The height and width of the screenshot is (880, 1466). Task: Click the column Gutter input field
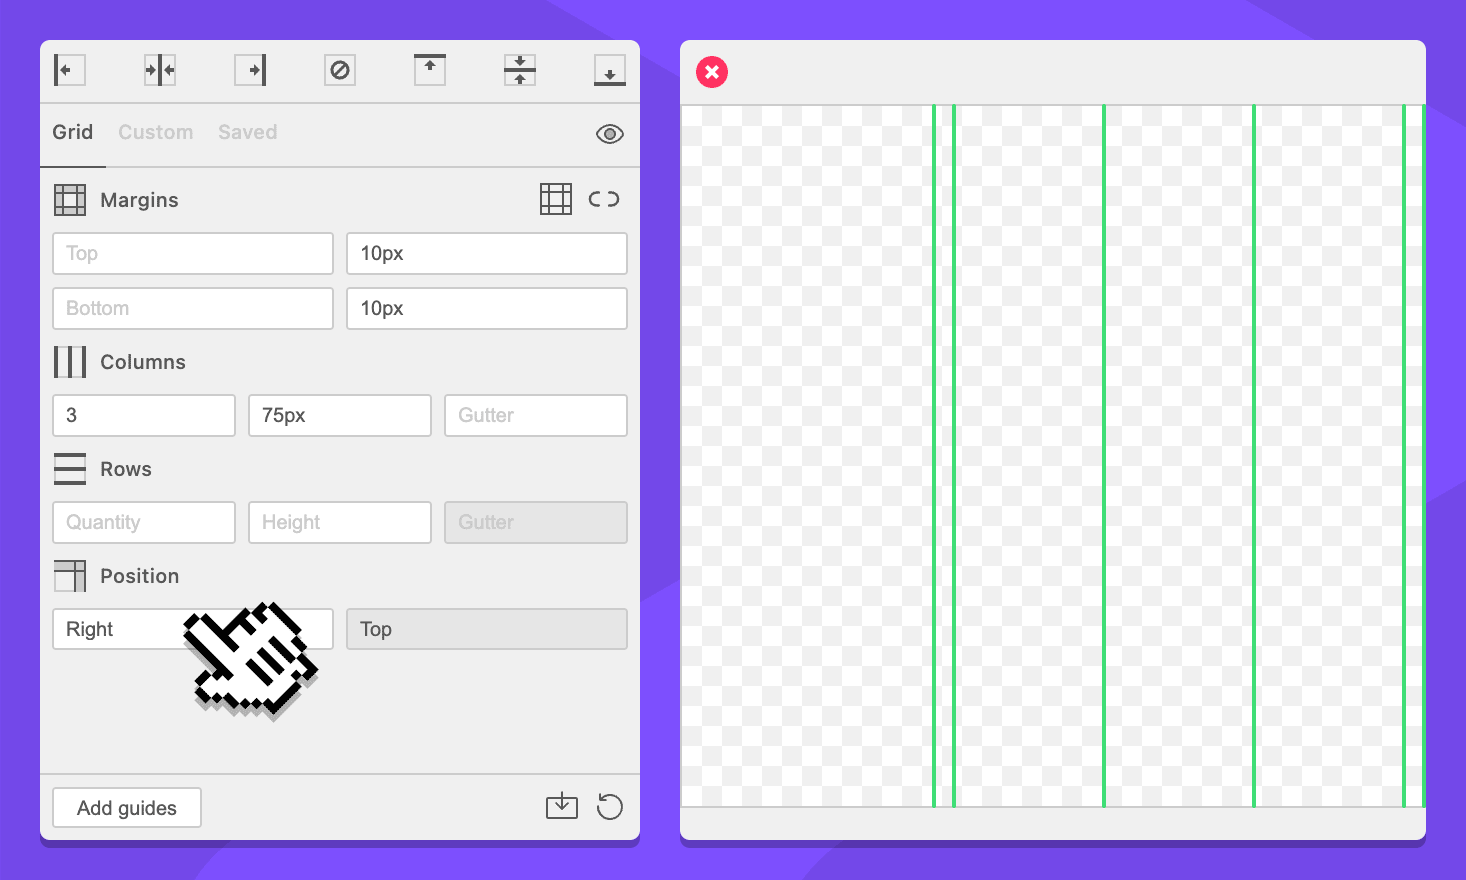(x=536, y=415)
